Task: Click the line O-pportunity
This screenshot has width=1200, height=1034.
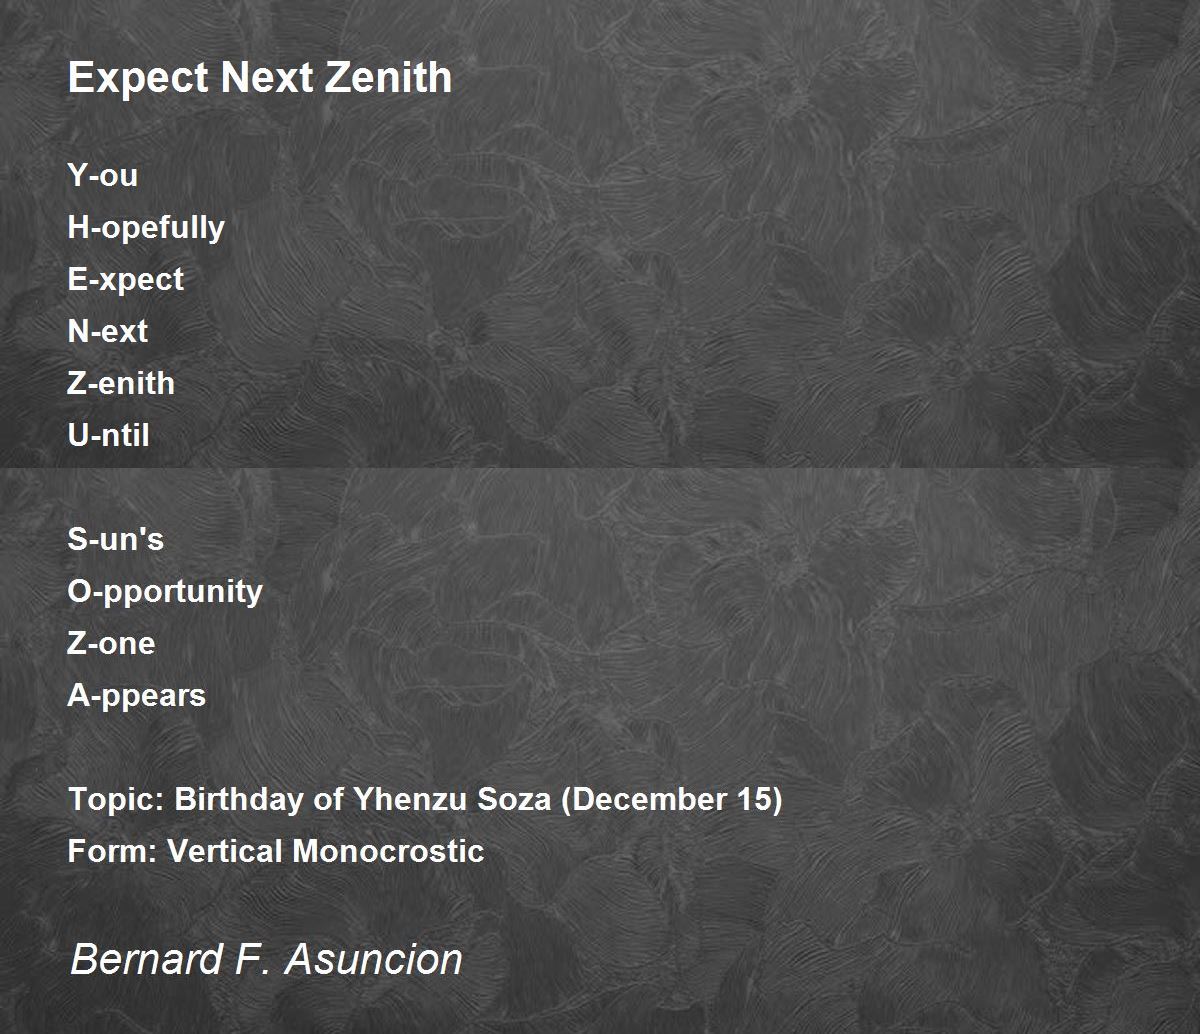Action: [165, 592]
